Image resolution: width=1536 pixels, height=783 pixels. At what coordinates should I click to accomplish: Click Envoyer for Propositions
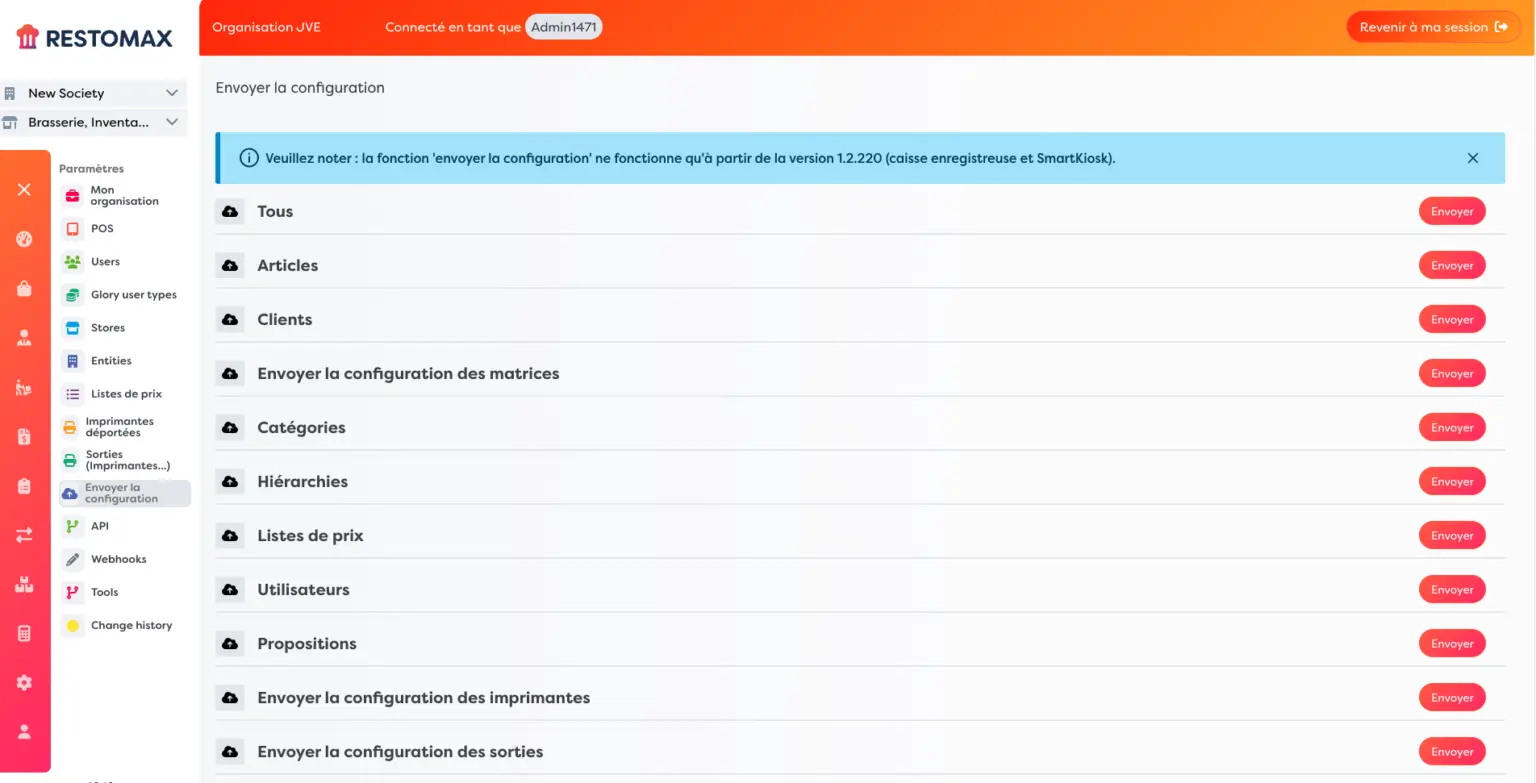click(x=1452, y=643)
